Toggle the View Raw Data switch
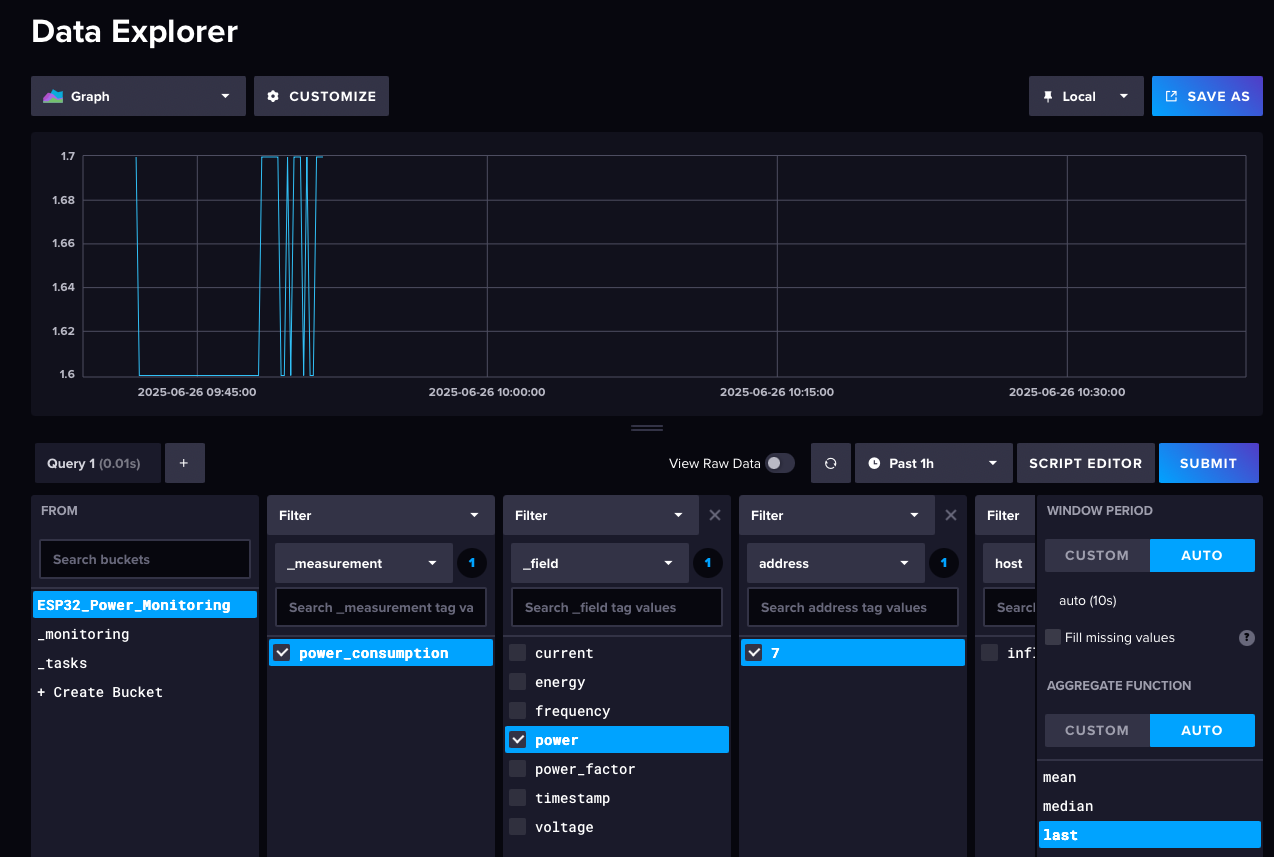Viewport: 1274px width, 857px height. click(x=779, y=463)
